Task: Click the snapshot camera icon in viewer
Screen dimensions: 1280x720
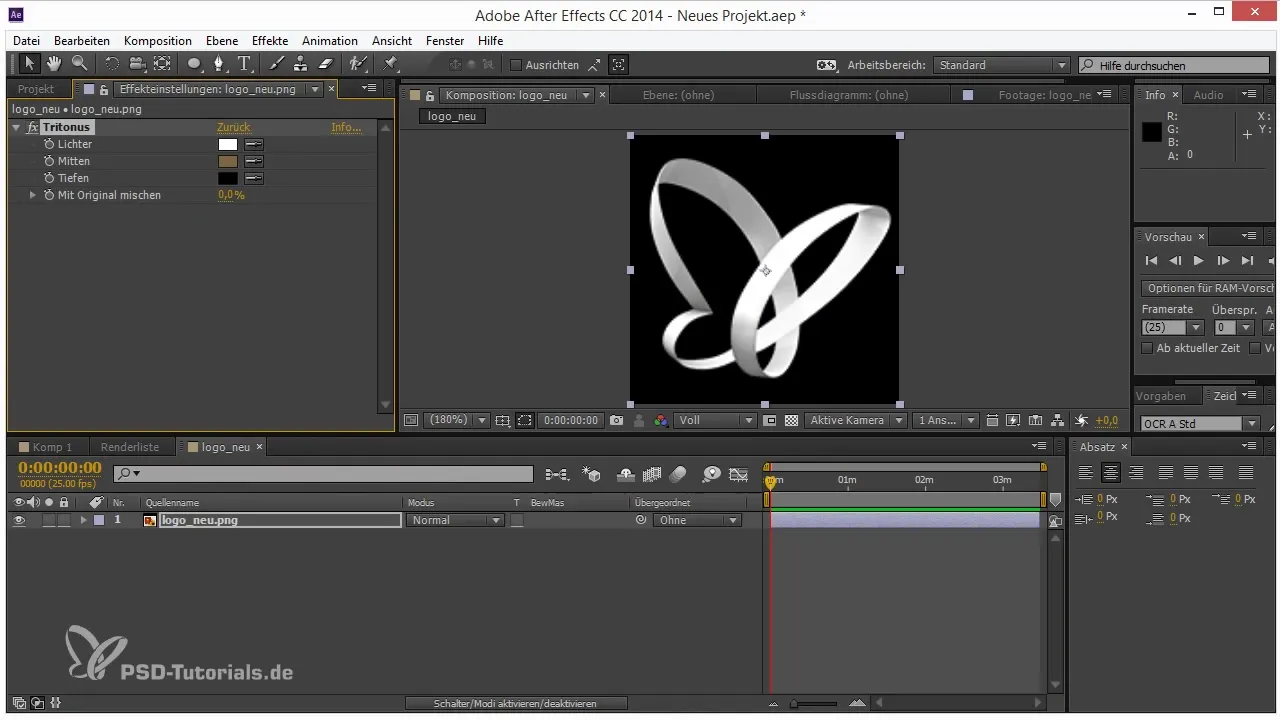Action: tap(617, 421)
